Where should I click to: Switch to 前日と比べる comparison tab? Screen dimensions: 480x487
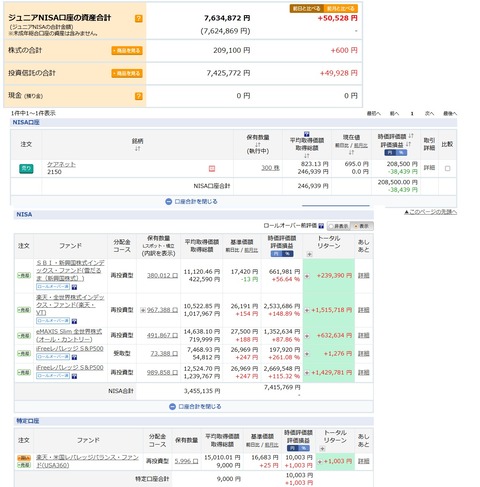click(306, 9)
